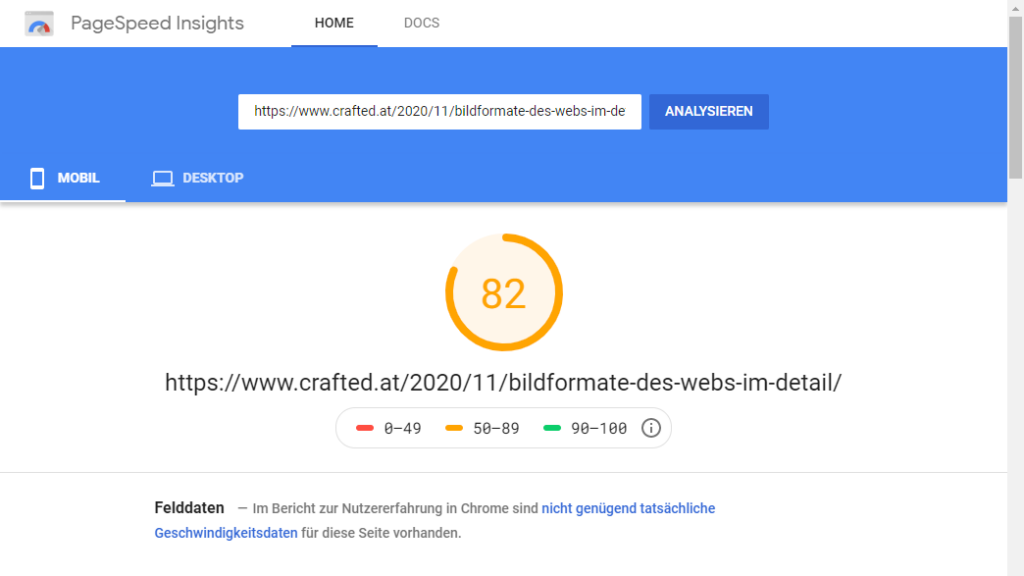Open the HOME tab

coord(334,23)
